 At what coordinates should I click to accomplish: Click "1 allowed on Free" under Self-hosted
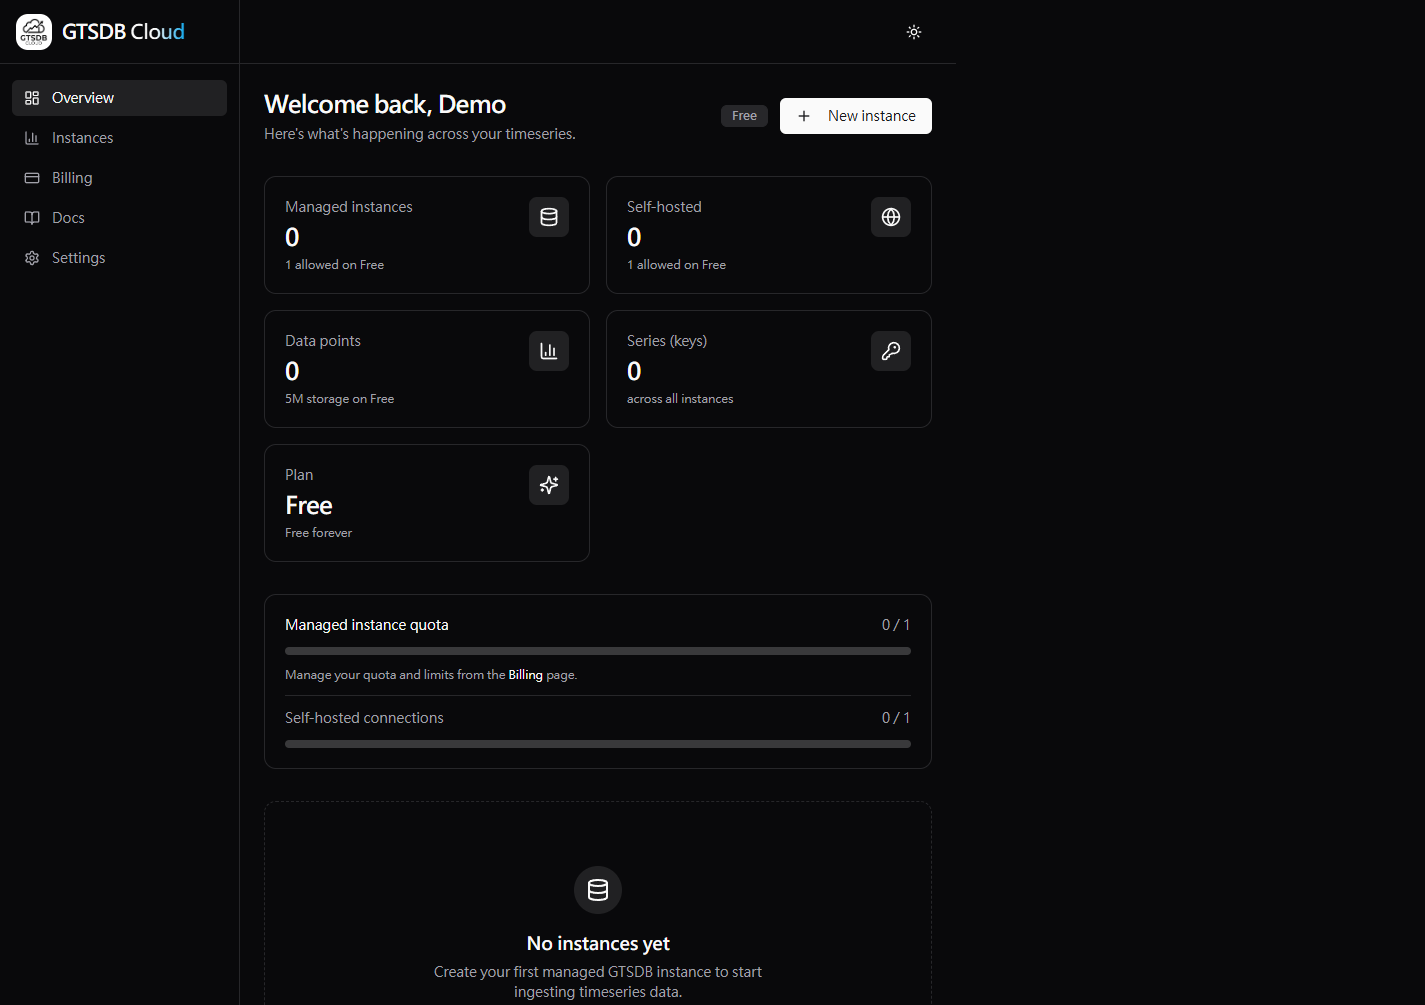click(x=677, y=265)
